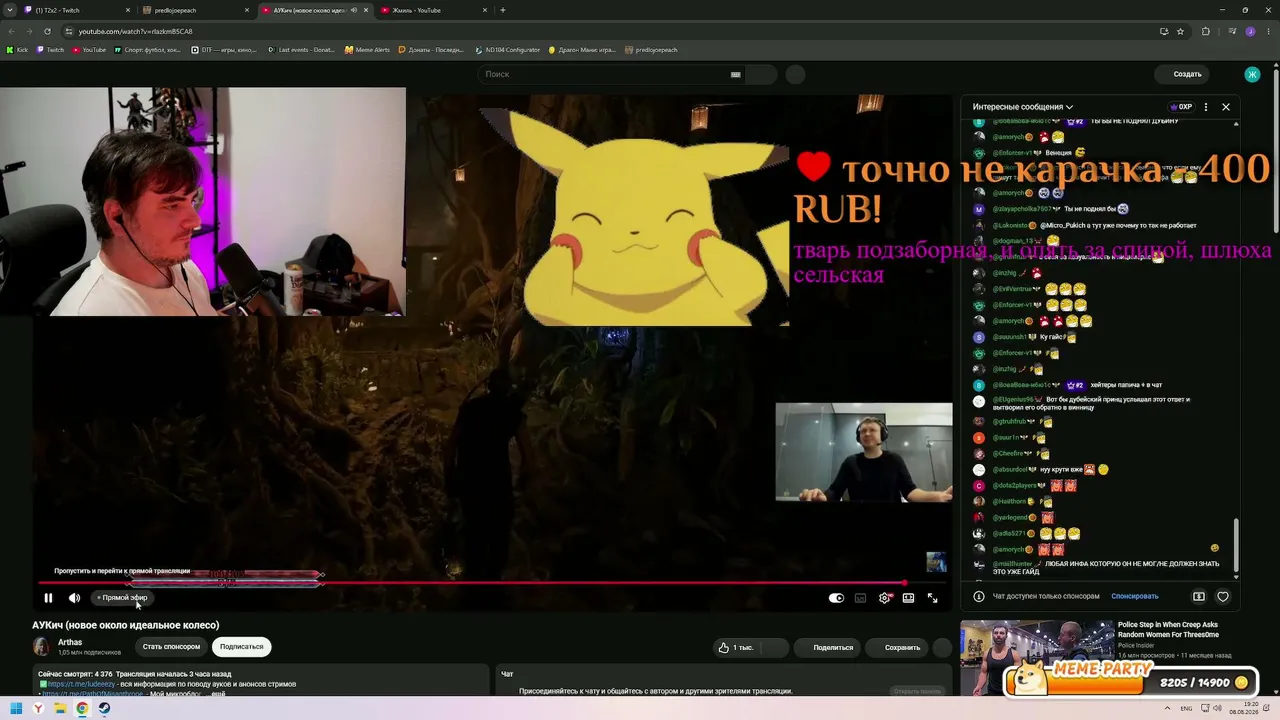Install app via the address bar icon
Image resolution: width=1280 pixels, height=720 pixels.
1163,31
